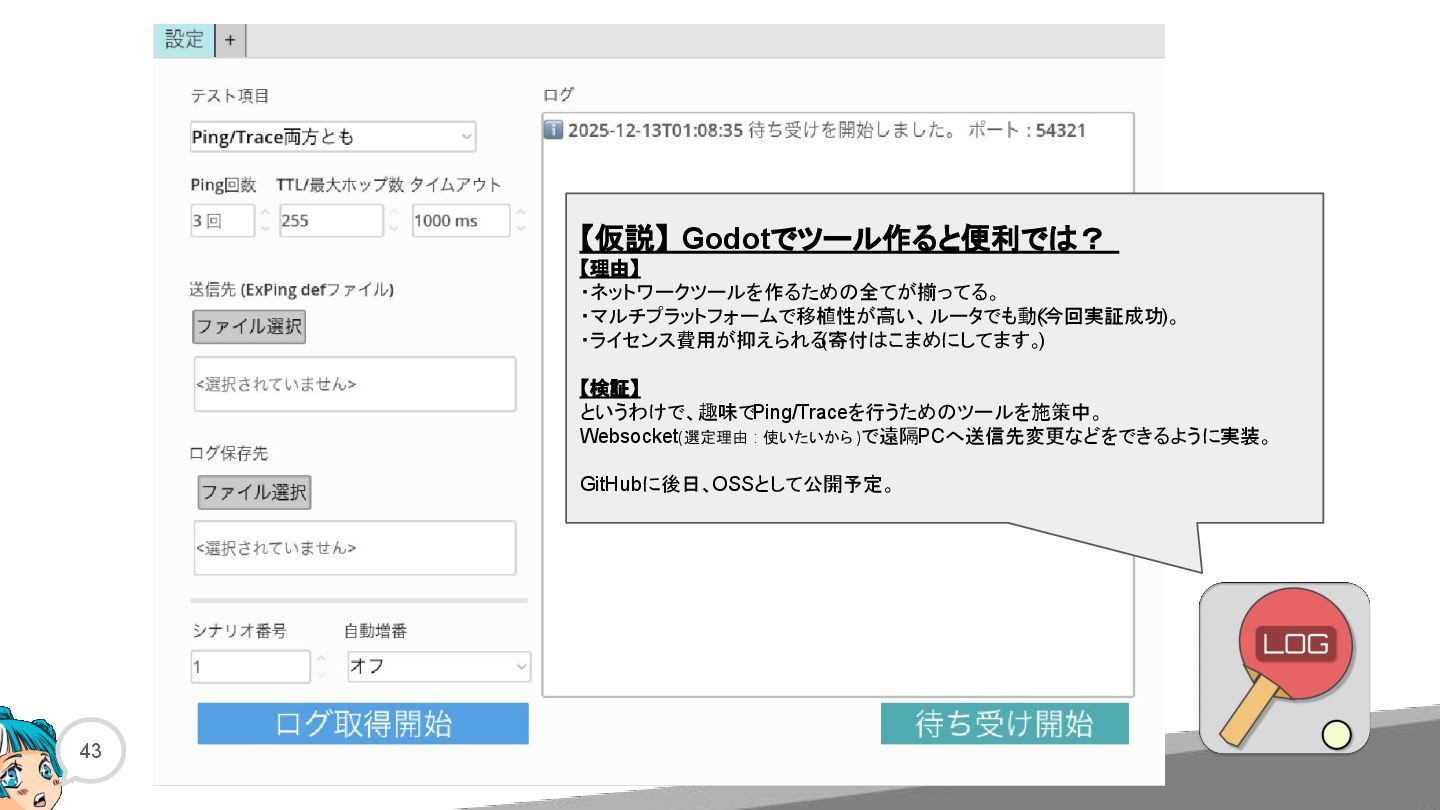Switch to the 設定 tab
Screen dimensions: 1440x810
tap(184, 40)
